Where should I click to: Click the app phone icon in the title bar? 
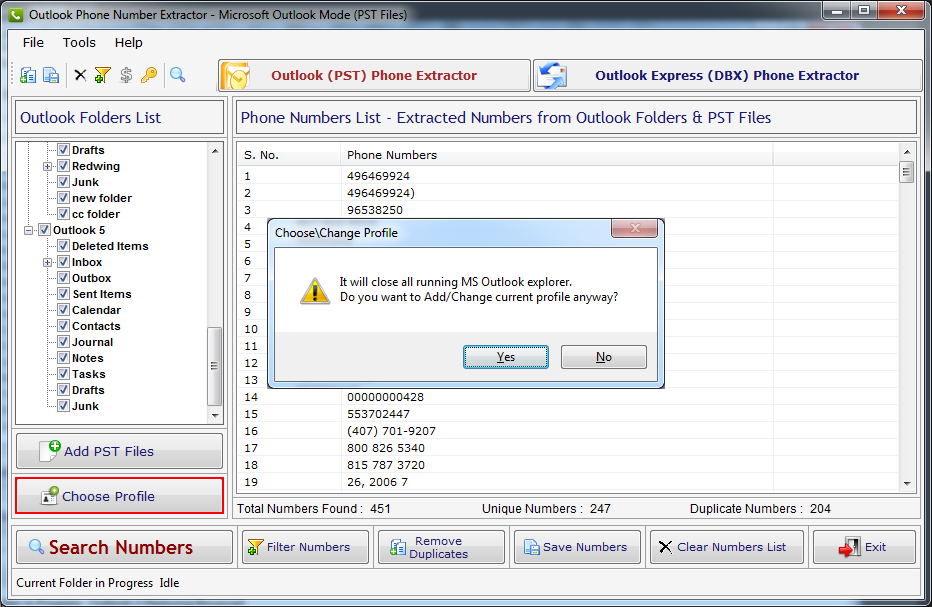coord(16,15)
